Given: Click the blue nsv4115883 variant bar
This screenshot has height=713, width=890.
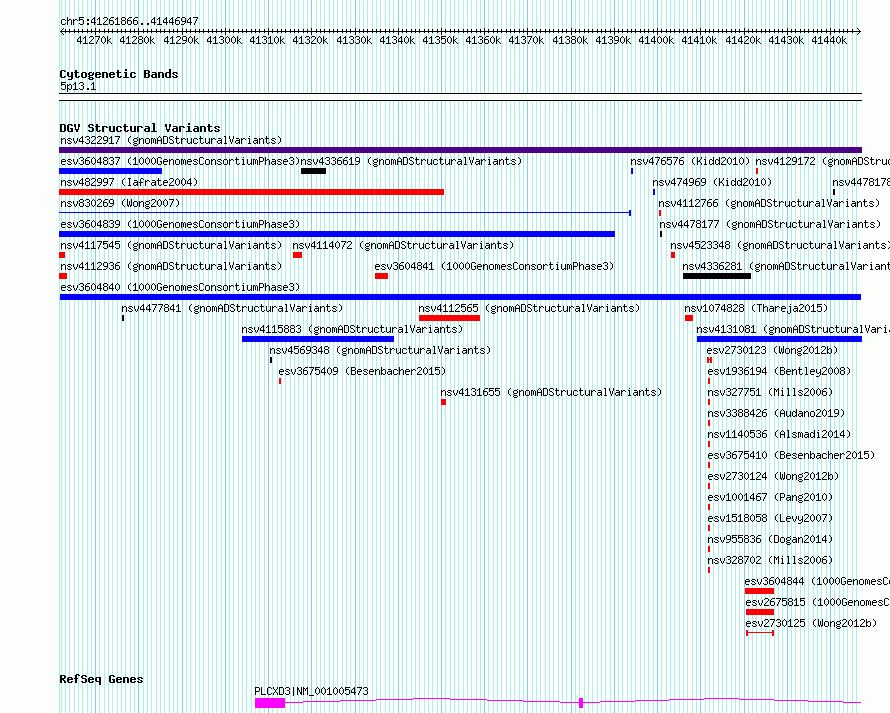Looking at the screenshot, I should tap(318, 339).
